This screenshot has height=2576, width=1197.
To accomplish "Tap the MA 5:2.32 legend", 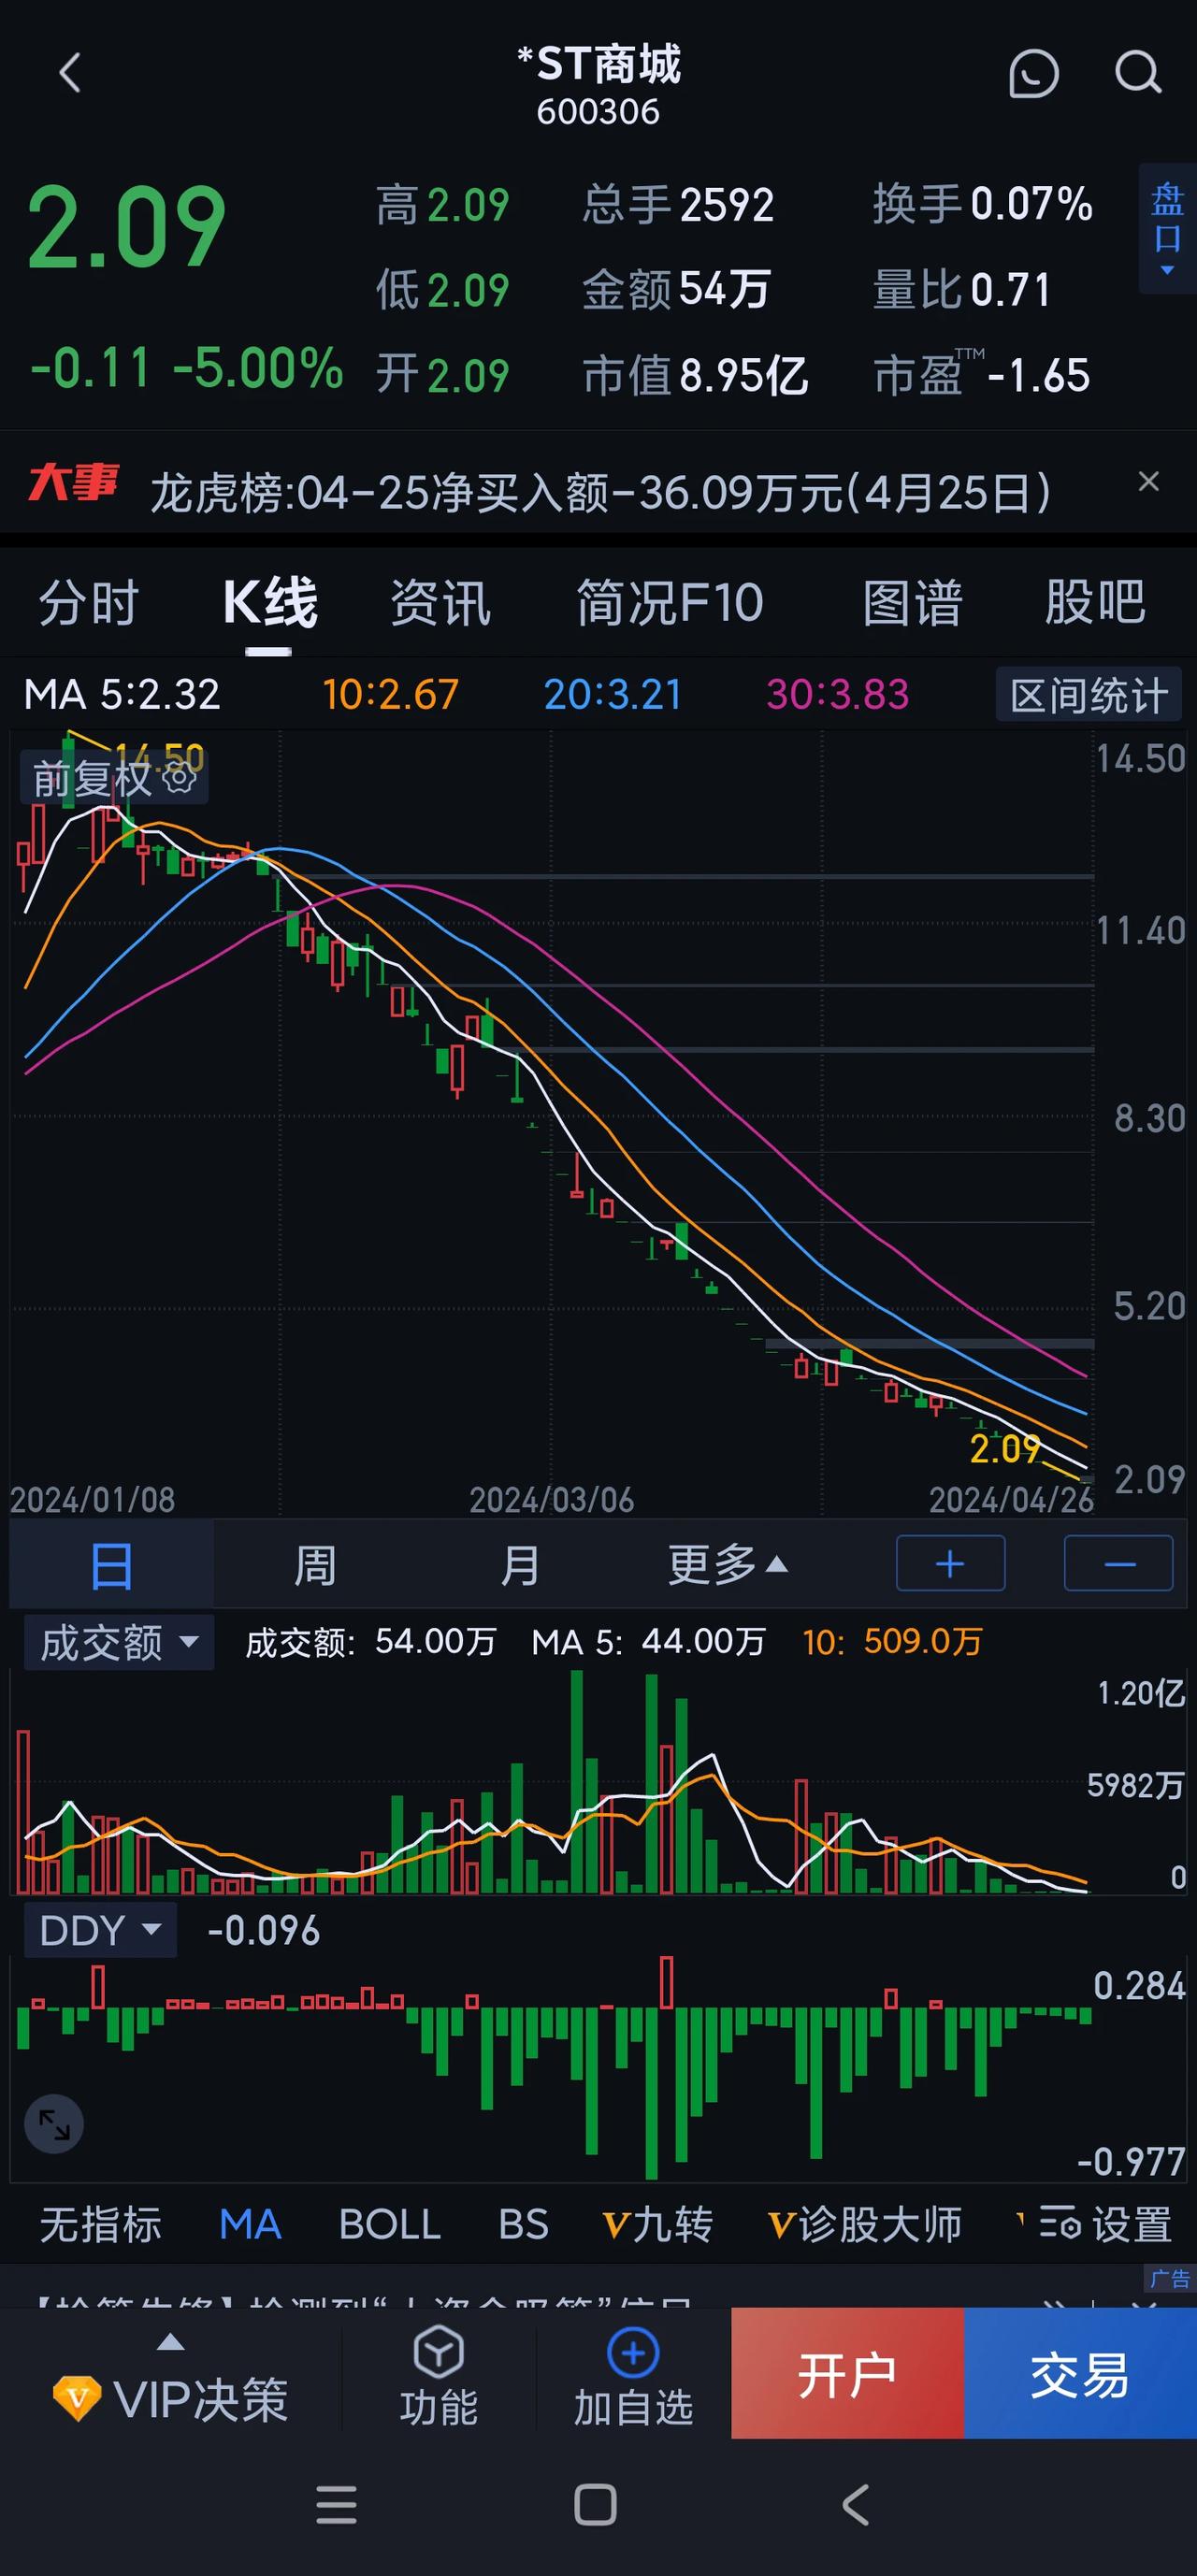I will point(122,694).
